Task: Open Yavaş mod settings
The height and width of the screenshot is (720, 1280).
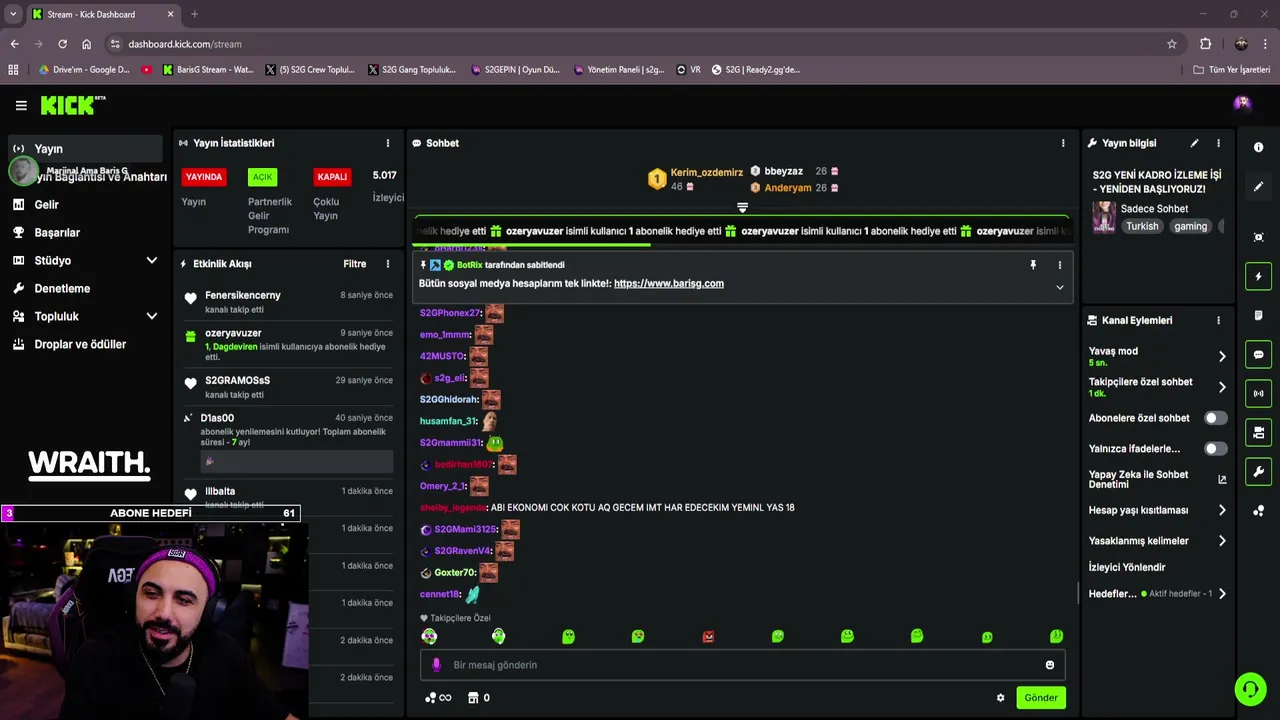Action: click(1158, 356)
